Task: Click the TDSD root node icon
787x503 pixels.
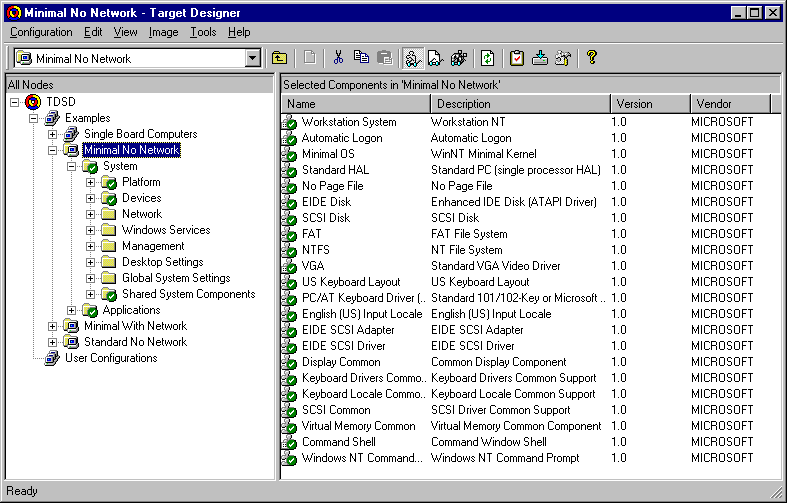Action: pyautogui.click(x=34, y=102)
